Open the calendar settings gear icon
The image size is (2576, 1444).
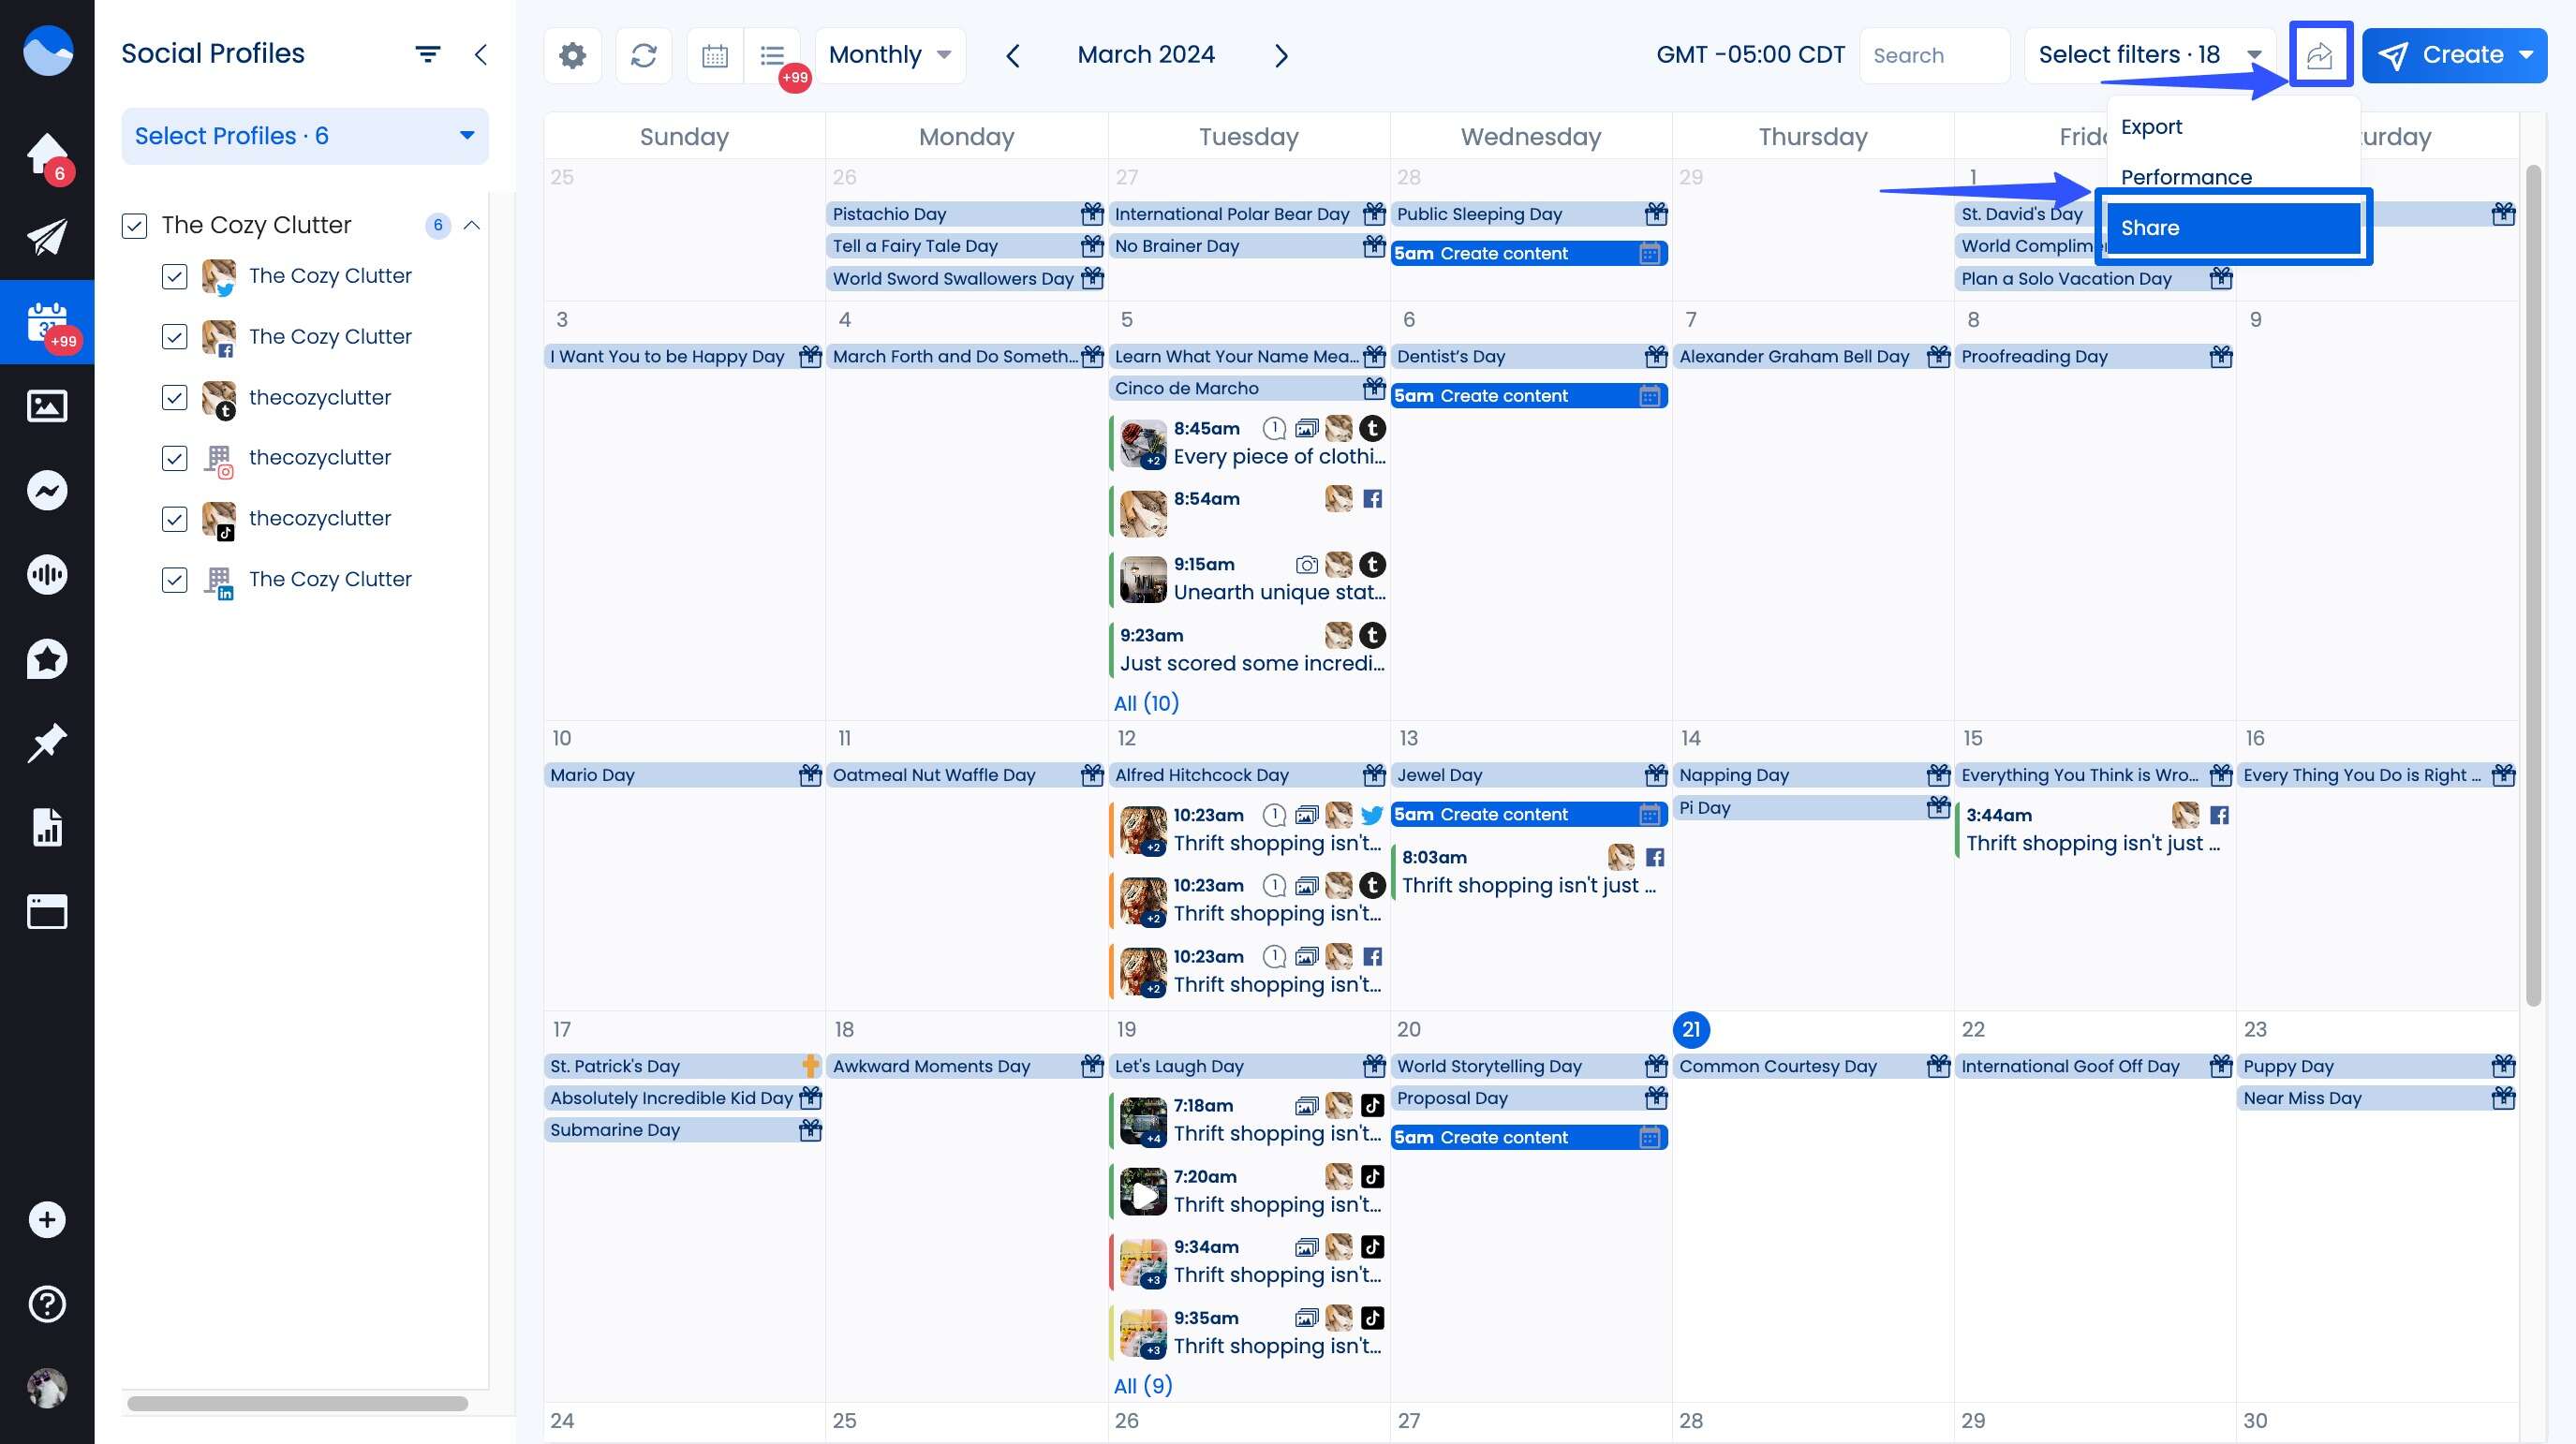click(x=572, y=55)
